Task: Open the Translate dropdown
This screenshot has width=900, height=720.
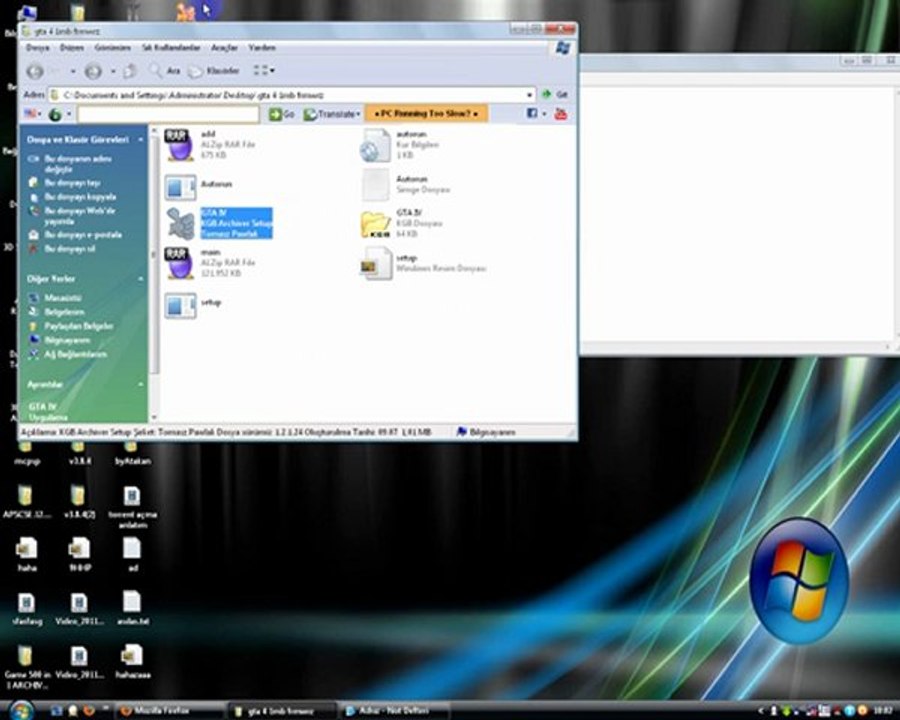Action: point(332,114)
